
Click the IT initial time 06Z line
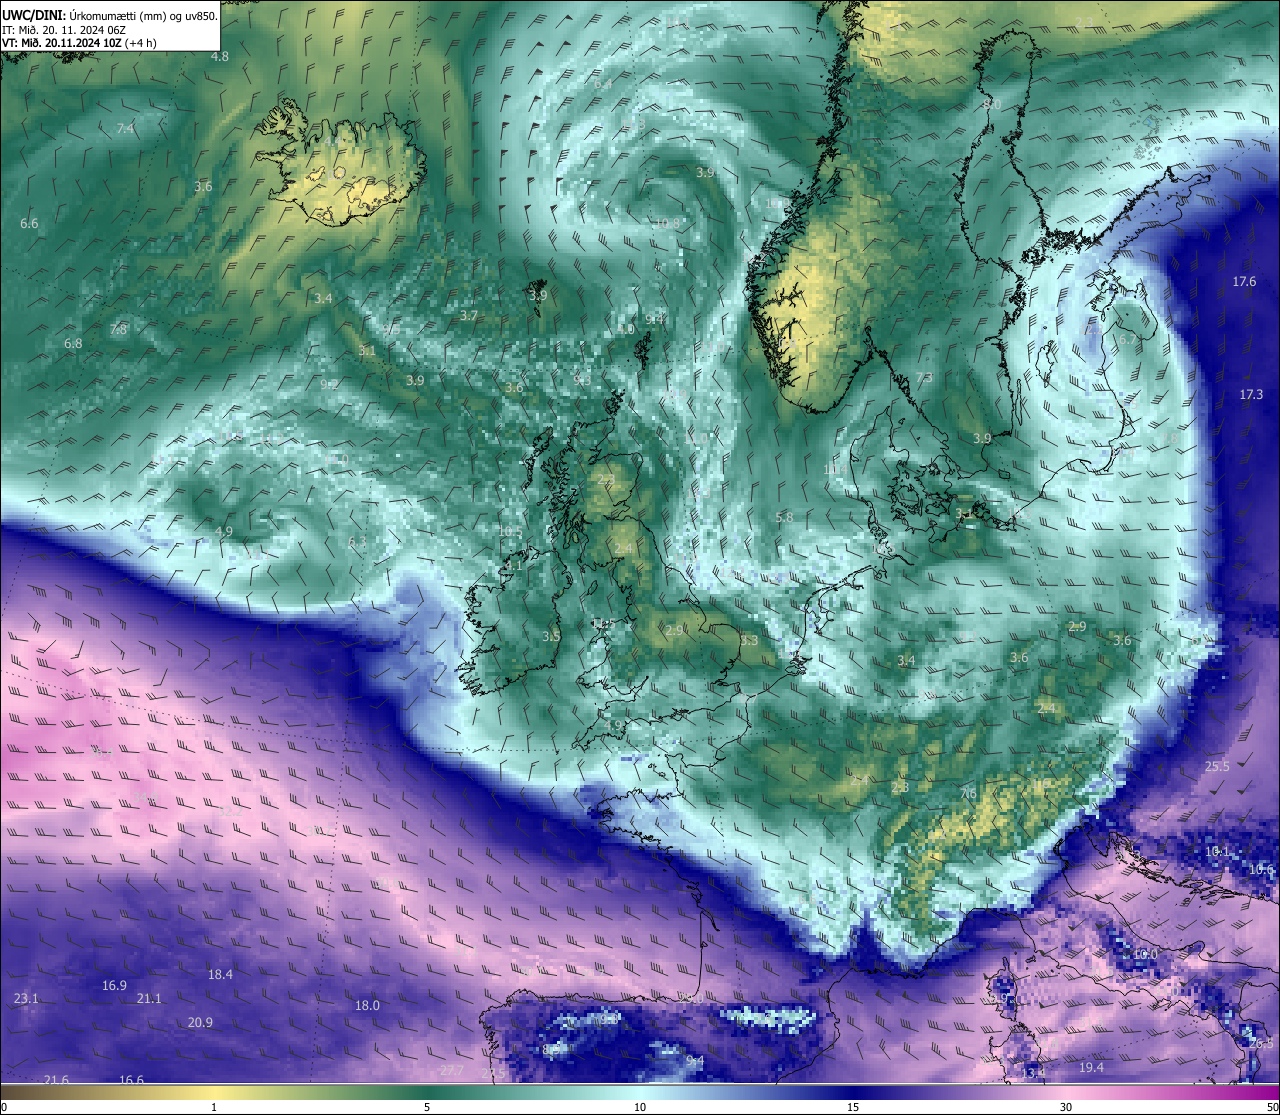[x=63, y=30]
